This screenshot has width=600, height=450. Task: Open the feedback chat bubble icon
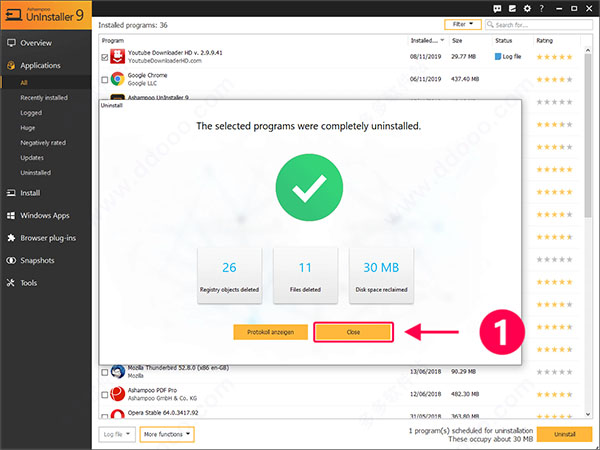[497, 8]
